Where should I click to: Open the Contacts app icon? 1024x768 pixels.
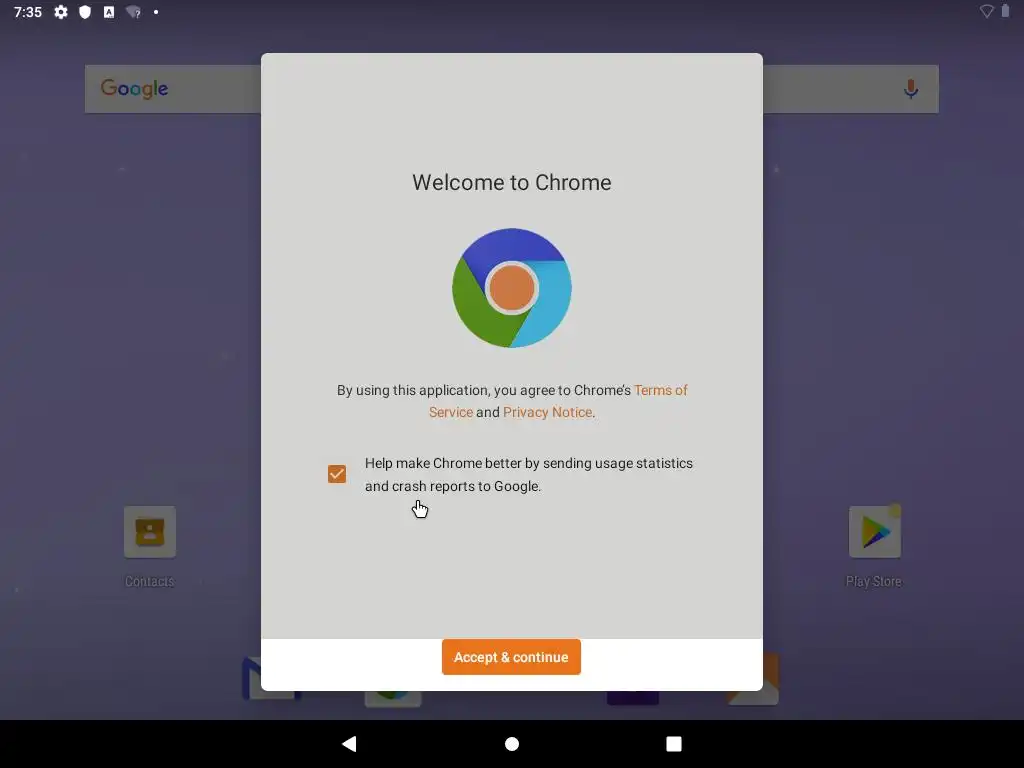point(150,532)
